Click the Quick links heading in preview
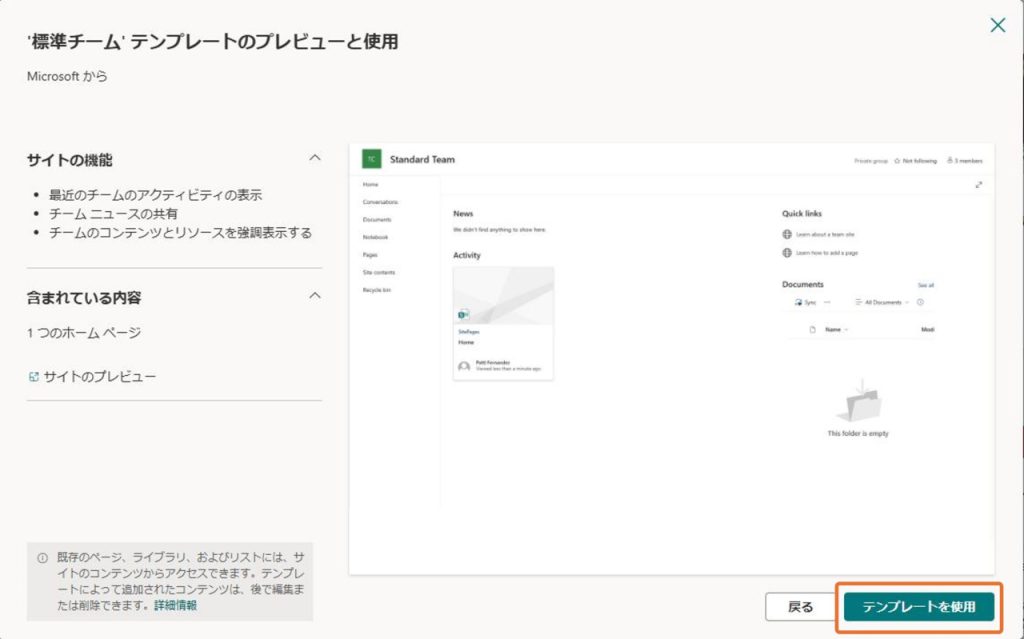 click(x=802, y=214)
